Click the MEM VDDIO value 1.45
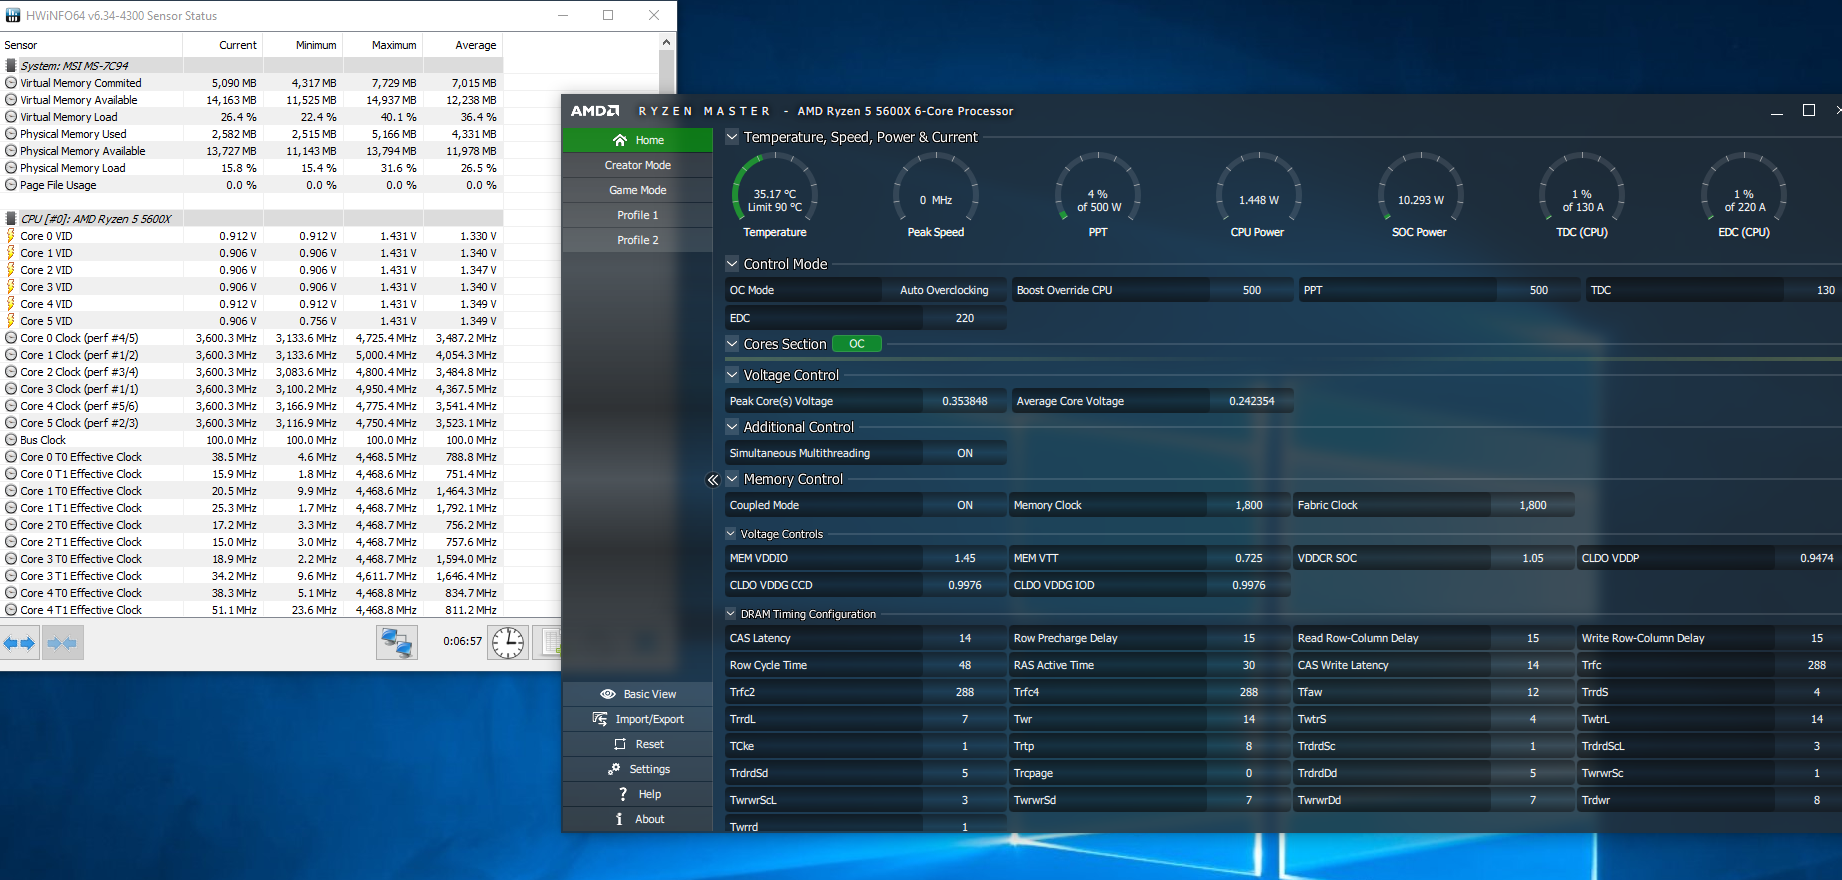Screen dimensions: 1842x880 (965, 558)
